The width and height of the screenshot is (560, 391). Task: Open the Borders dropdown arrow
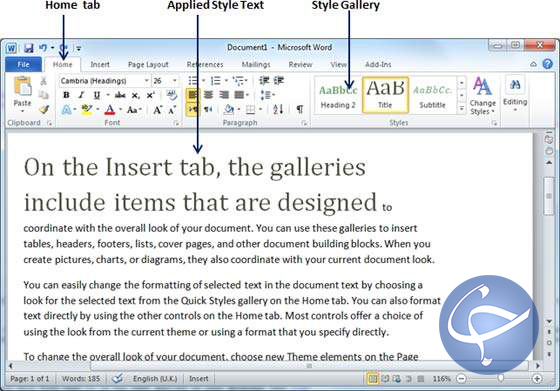pos(260,110)
